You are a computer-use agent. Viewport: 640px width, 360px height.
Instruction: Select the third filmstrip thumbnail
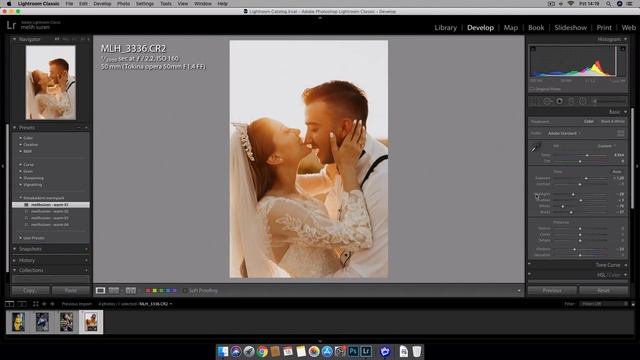(x=67, y=322)
